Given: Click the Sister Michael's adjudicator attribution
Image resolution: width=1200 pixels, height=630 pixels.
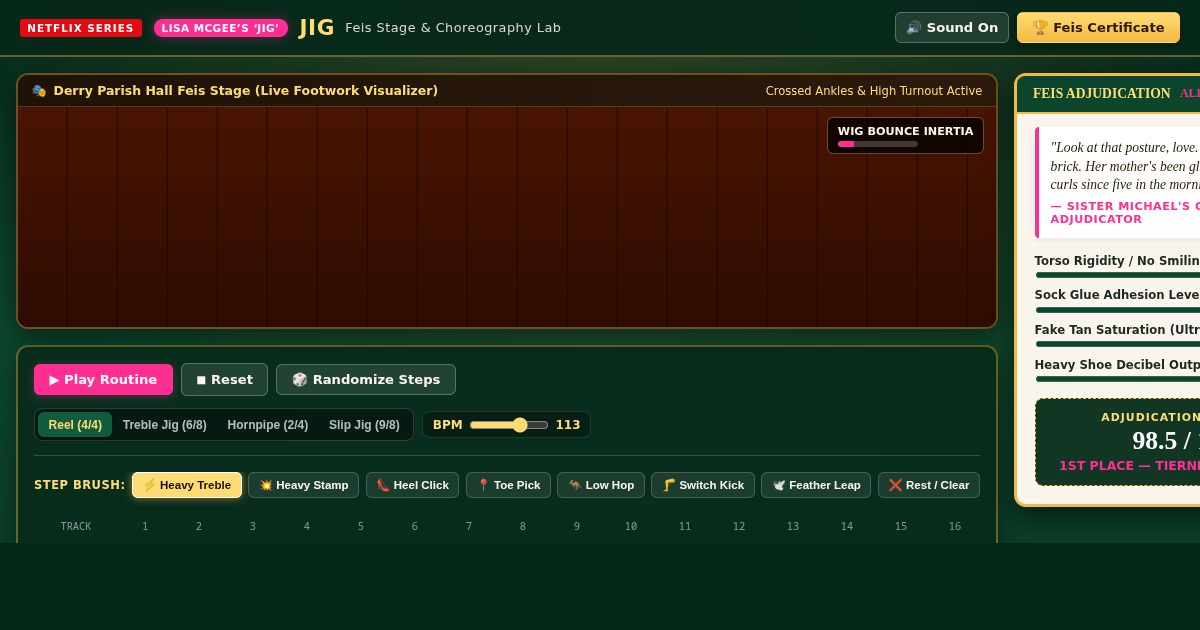Looking at the screenshot, I should (1125, 213).
